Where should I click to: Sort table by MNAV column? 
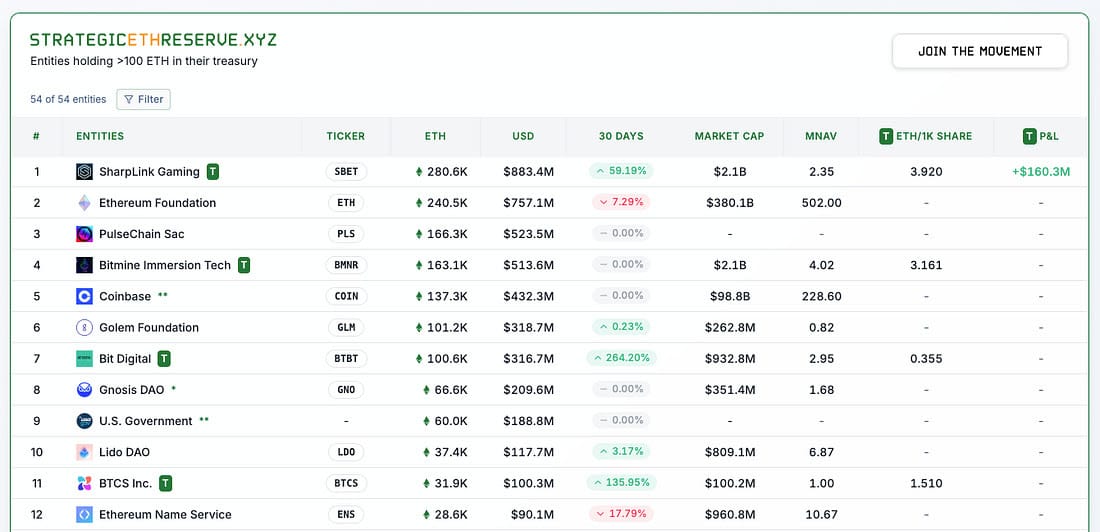pos(821,136)
